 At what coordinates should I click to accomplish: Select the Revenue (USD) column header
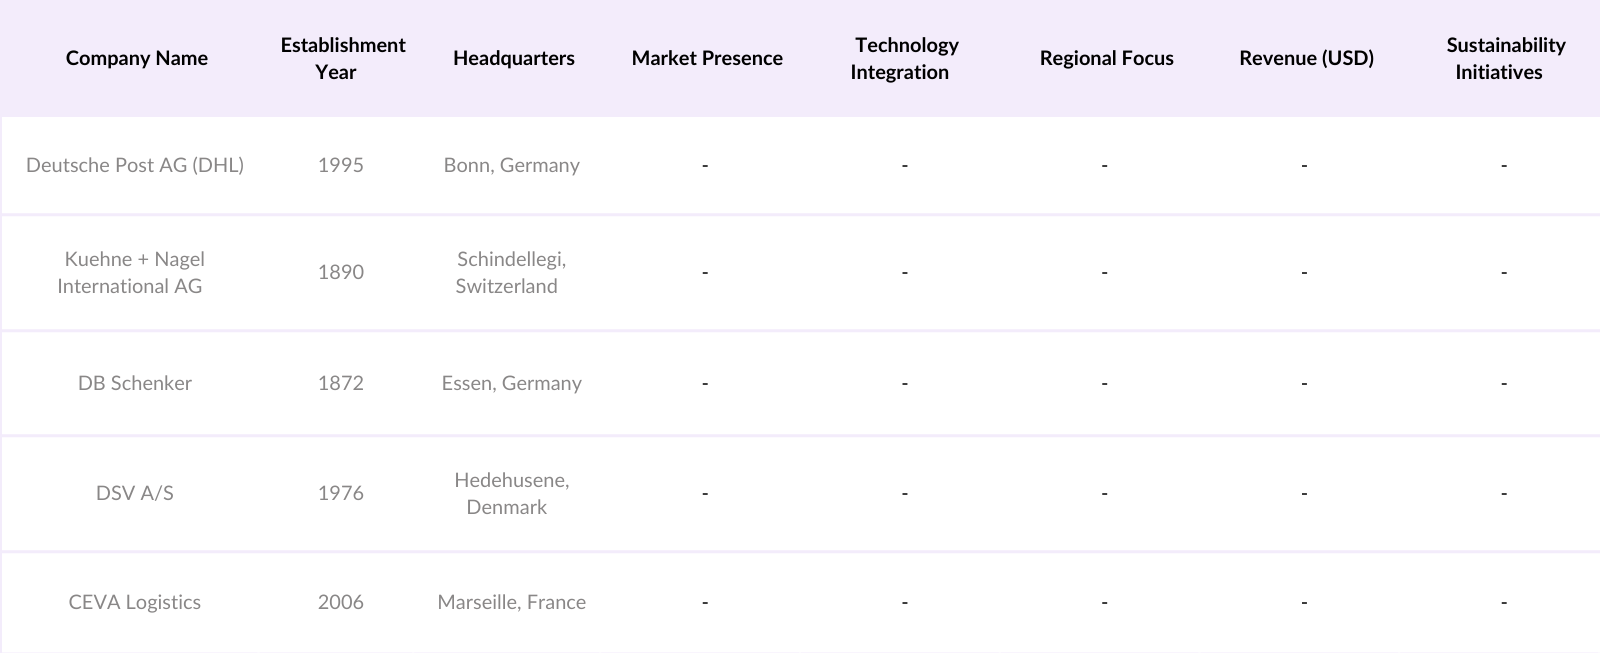1306,58
